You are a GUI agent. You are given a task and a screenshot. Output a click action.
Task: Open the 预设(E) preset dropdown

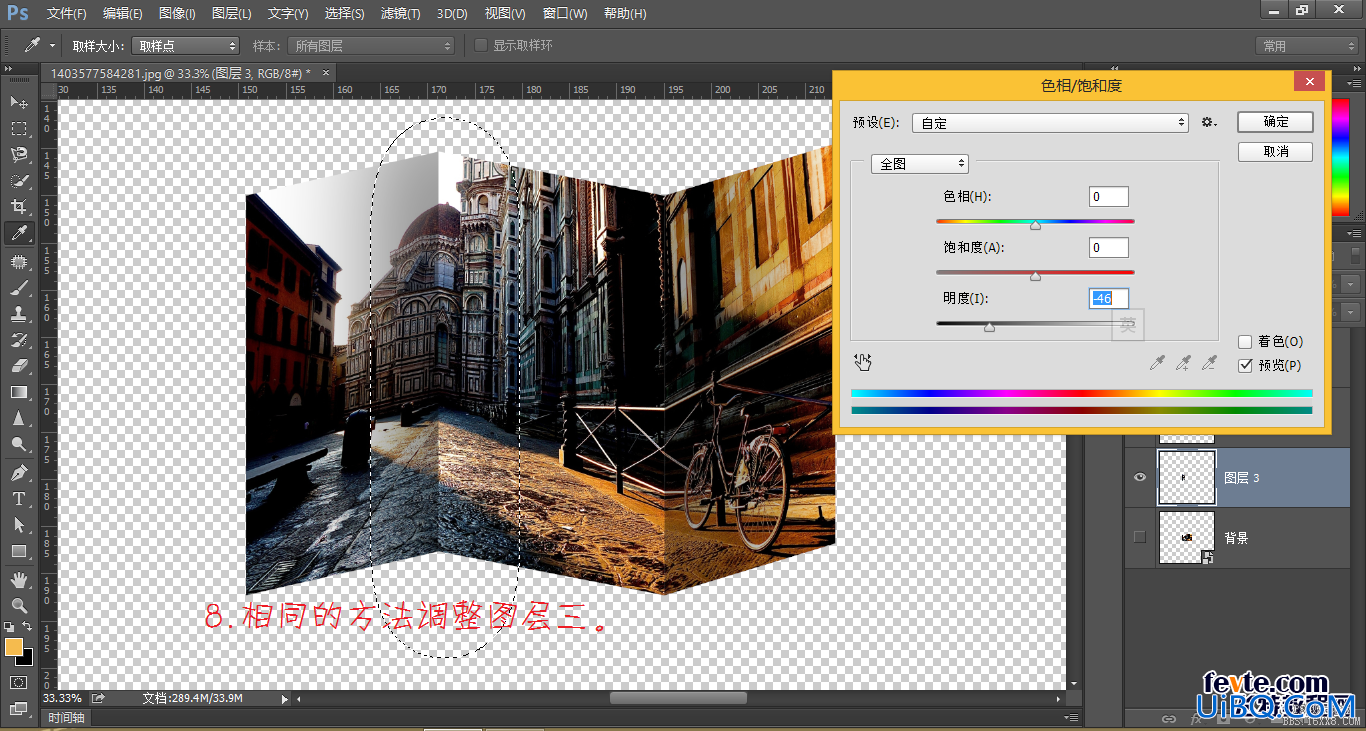(1050, 122)
